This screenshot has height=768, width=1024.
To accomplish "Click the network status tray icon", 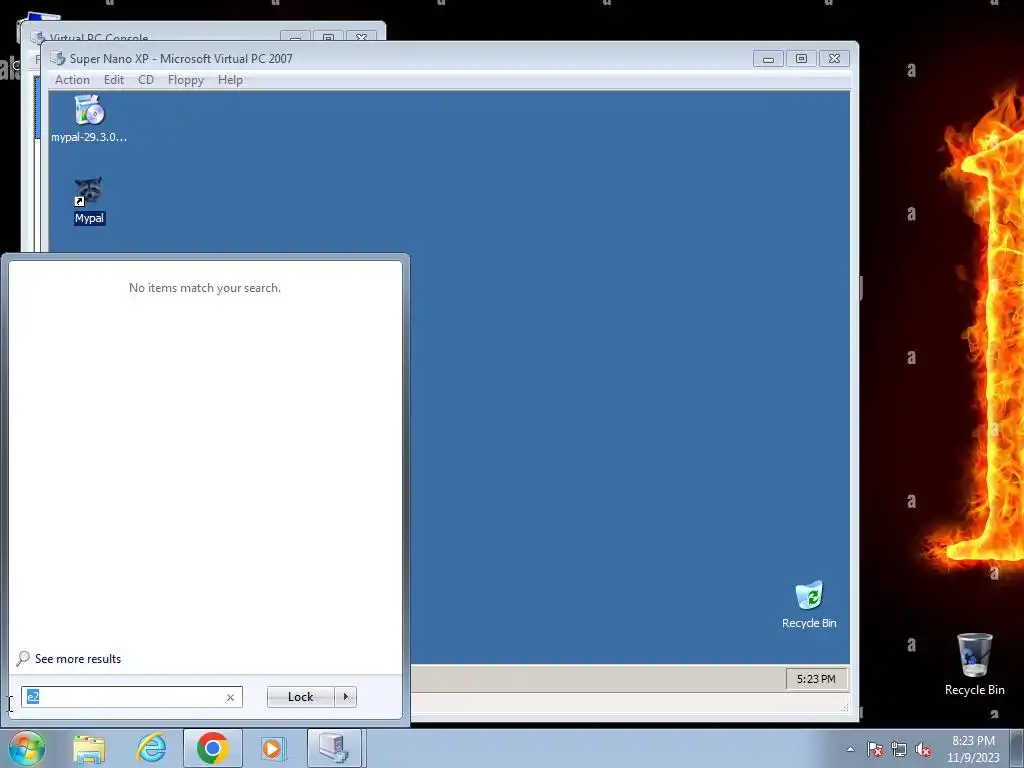I will (x=899, y=749).
